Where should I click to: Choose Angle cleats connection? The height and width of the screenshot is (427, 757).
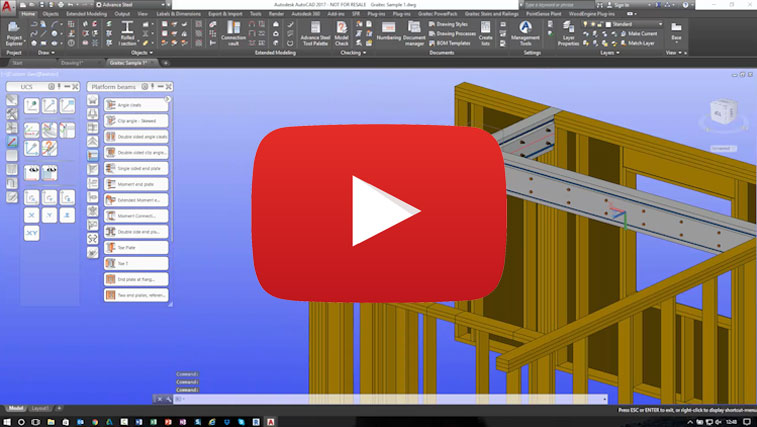(136, 105)
